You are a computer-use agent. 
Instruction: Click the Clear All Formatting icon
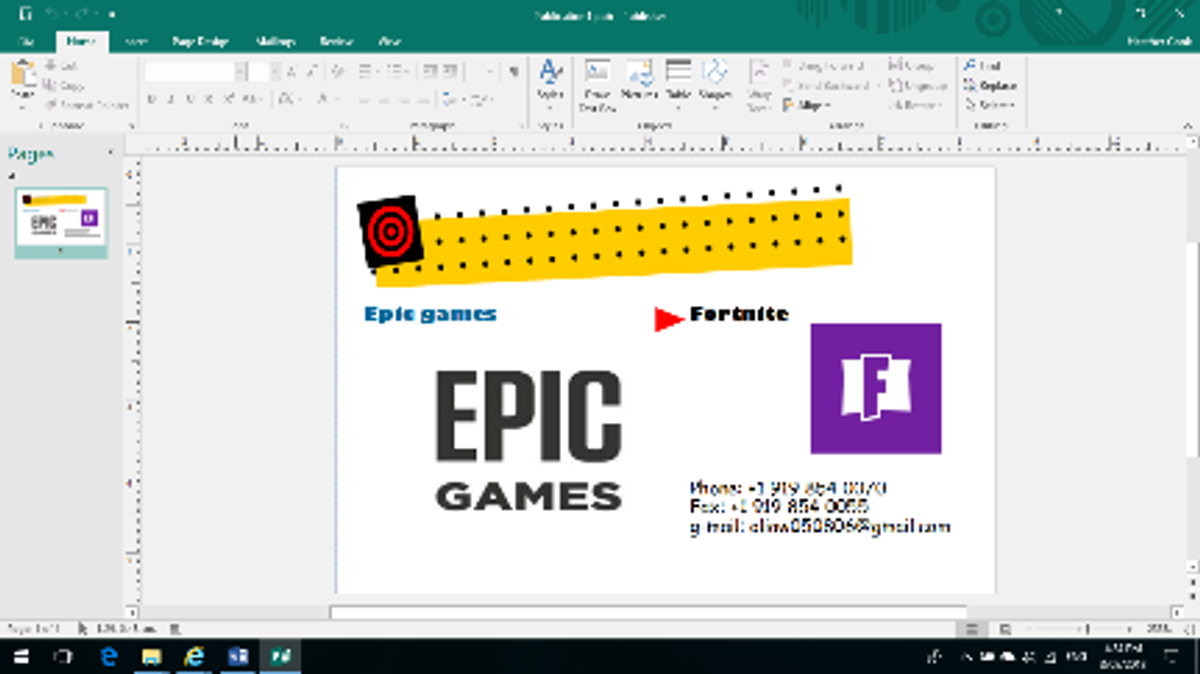(x=338, y=72)
